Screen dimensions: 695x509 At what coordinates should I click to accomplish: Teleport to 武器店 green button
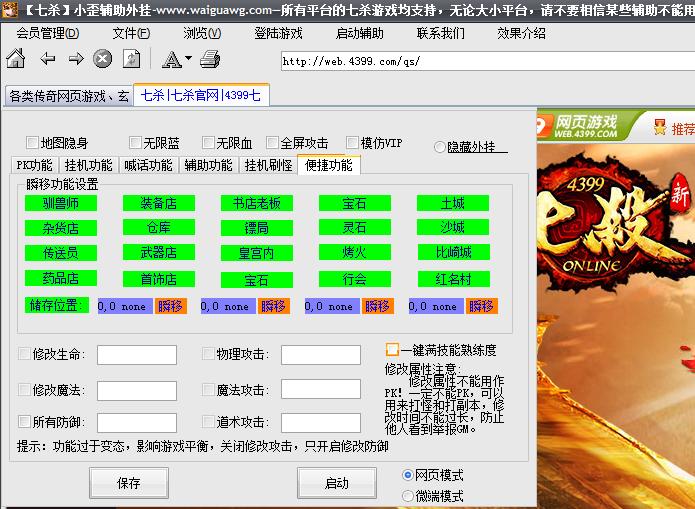tap(159, 252)
